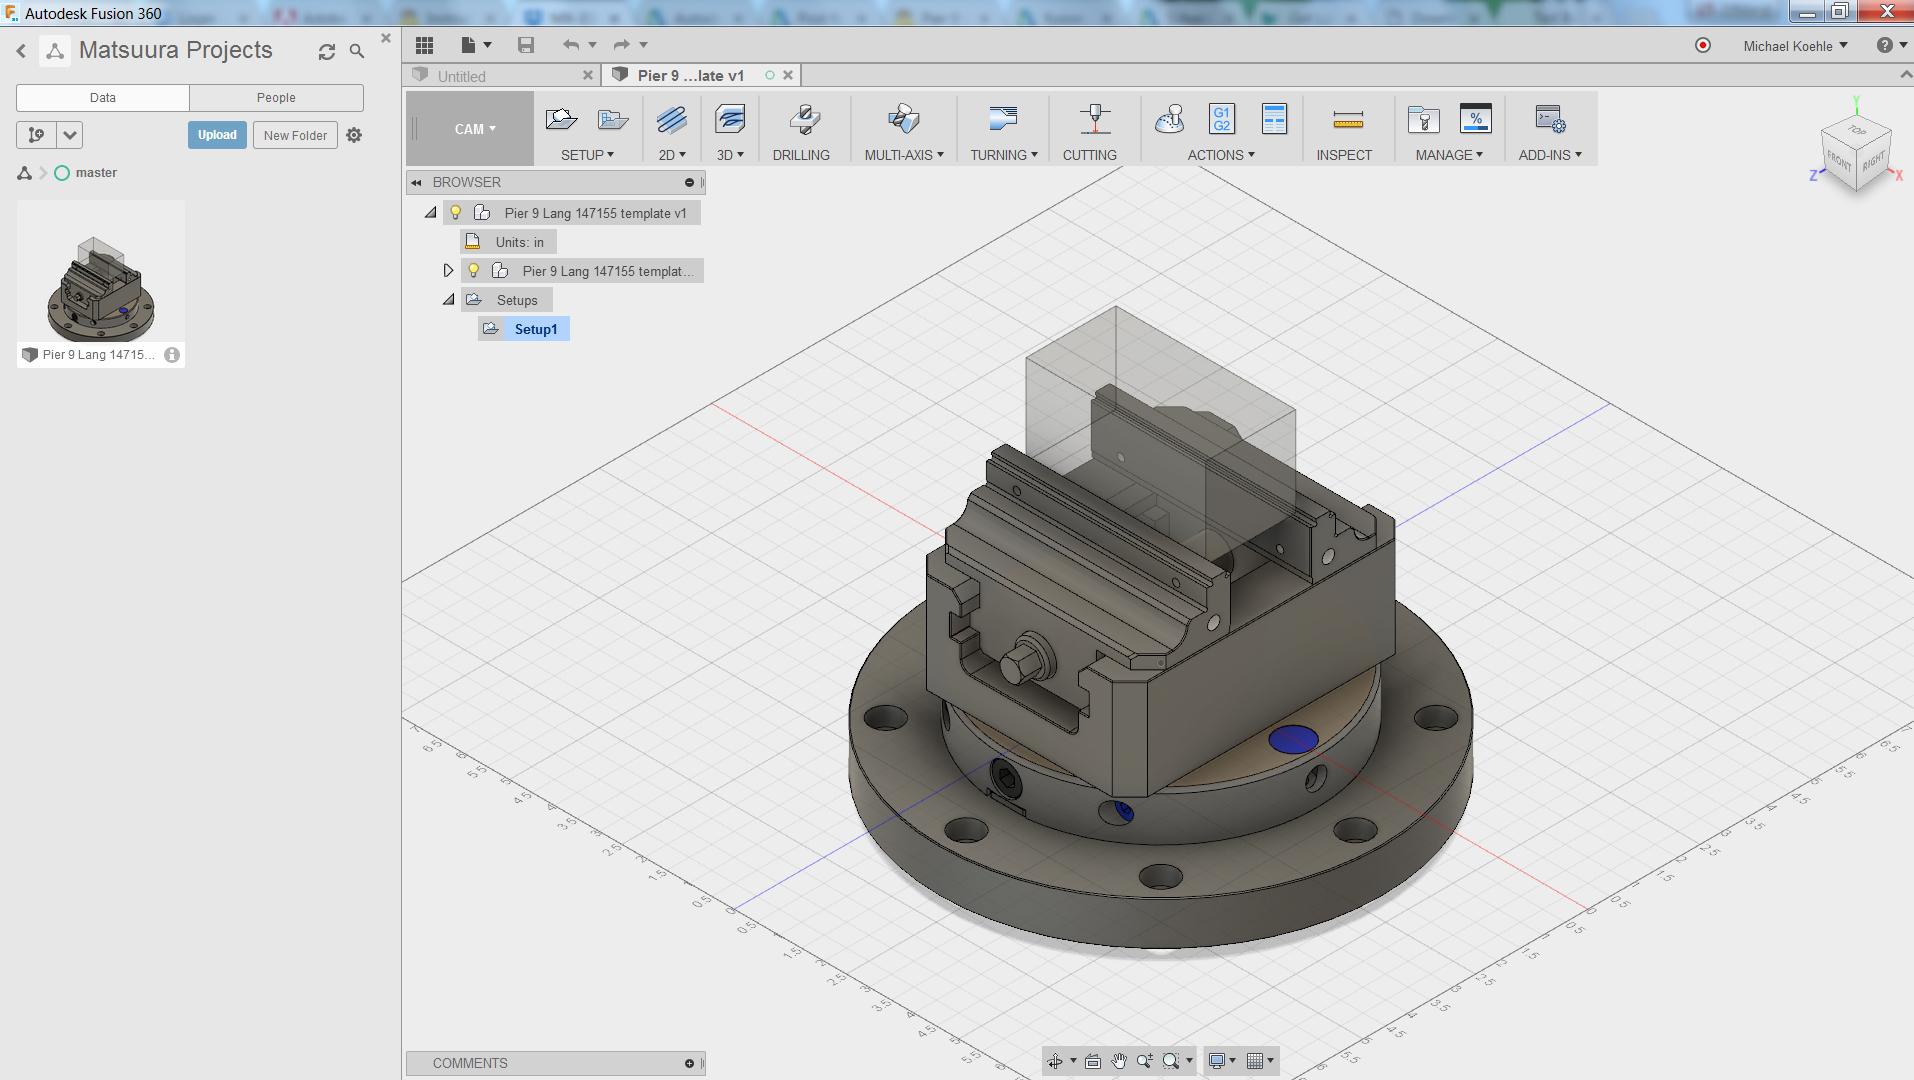
Task: Collapse the Setups folder in browser
Action: click(448, 300)
